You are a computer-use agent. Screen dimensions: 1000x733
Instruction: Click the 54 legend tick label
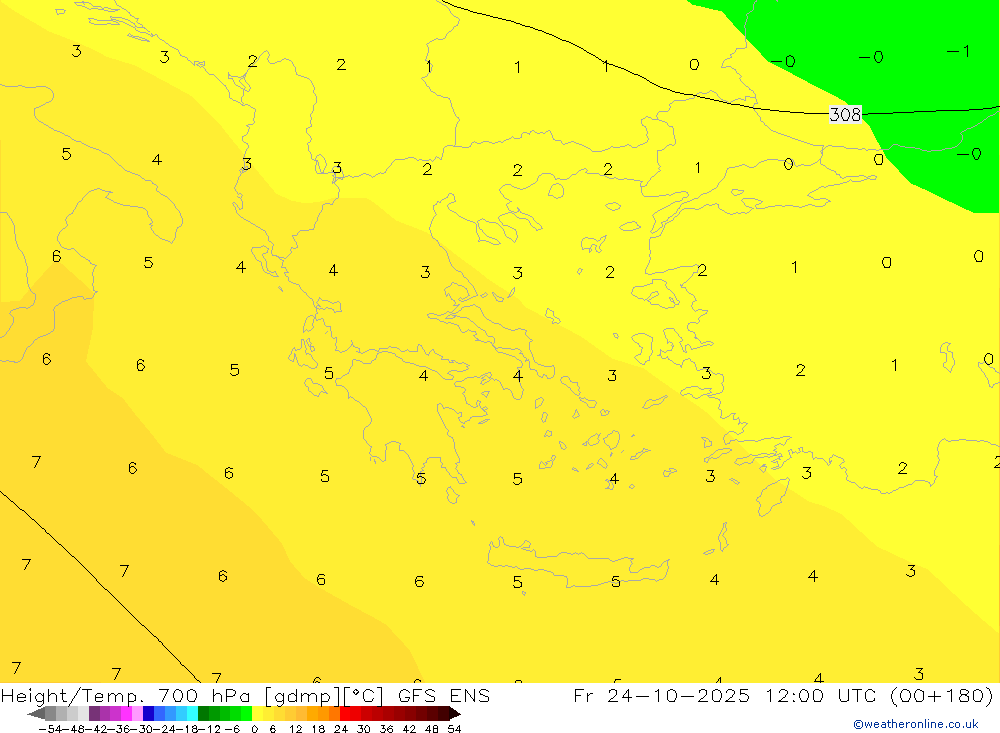tap(454, 729)
